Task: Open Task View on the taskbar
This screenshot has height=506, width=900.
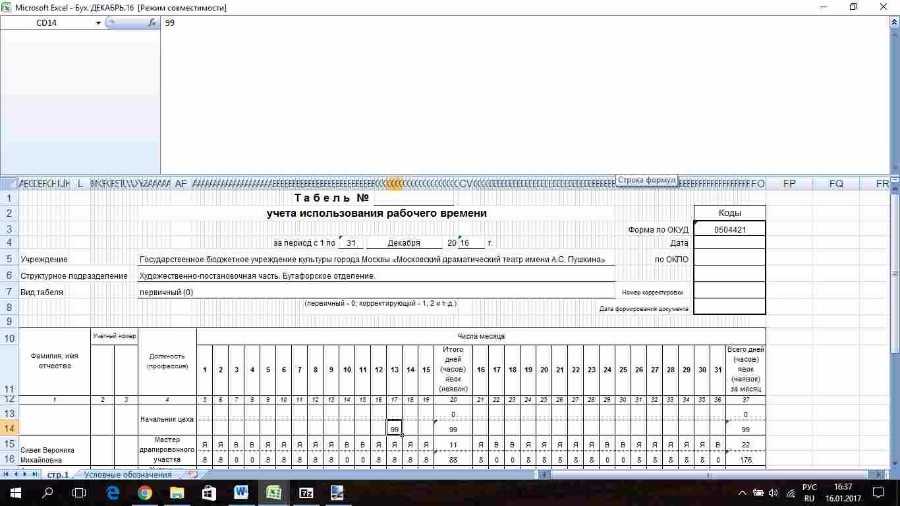Action: [x=80, y=492]
